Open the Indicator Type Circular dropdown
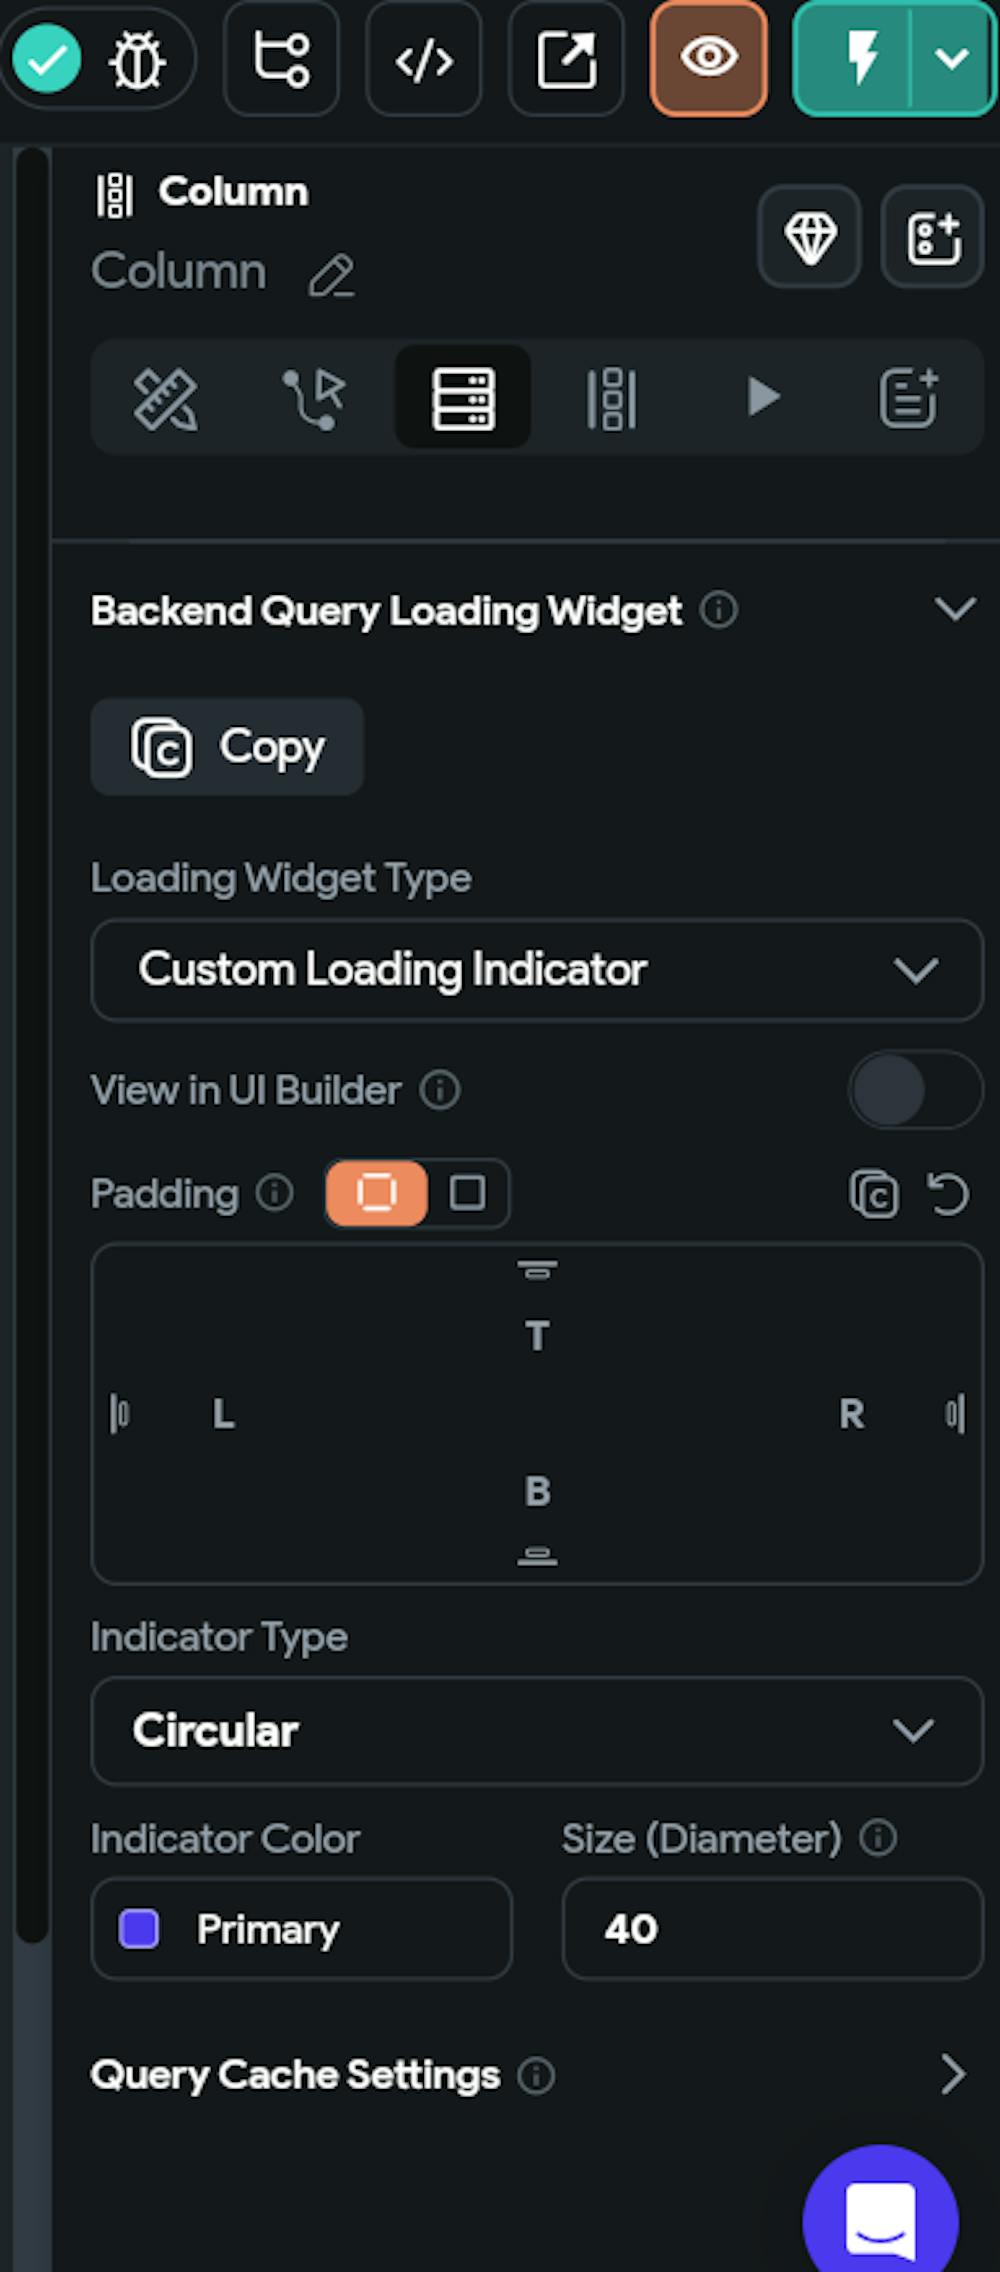The image size is (1000, 2272). [x=537, y=1731]
